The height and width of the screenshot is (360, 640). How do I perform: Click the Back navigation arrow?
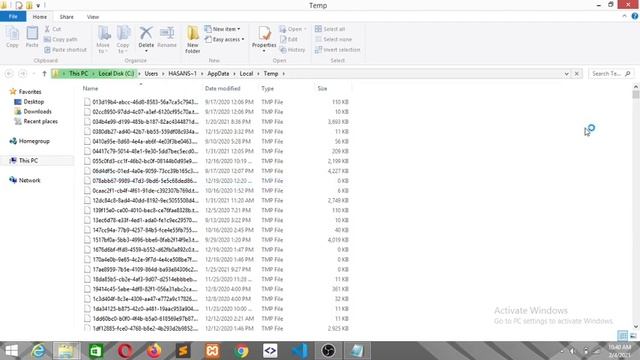(x=9, y=74)
